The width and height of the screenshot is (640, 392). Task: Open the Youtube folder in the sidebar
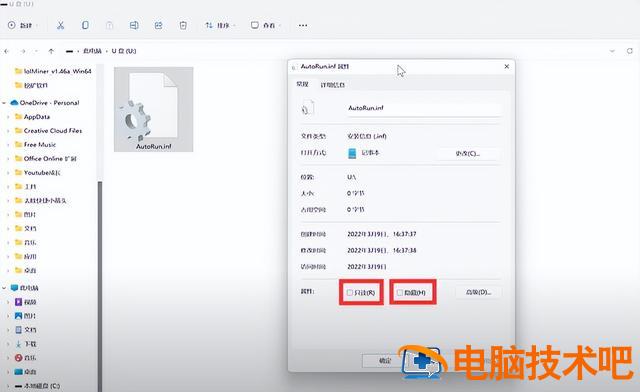tap(38, 173)
